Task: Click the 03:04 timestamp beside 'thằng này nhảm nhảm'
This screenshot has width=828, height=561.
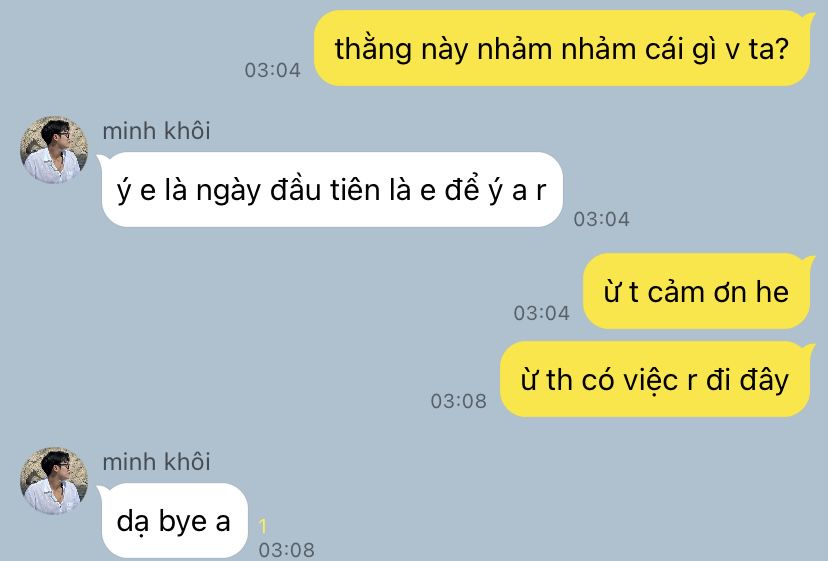Action: [272, 70]
